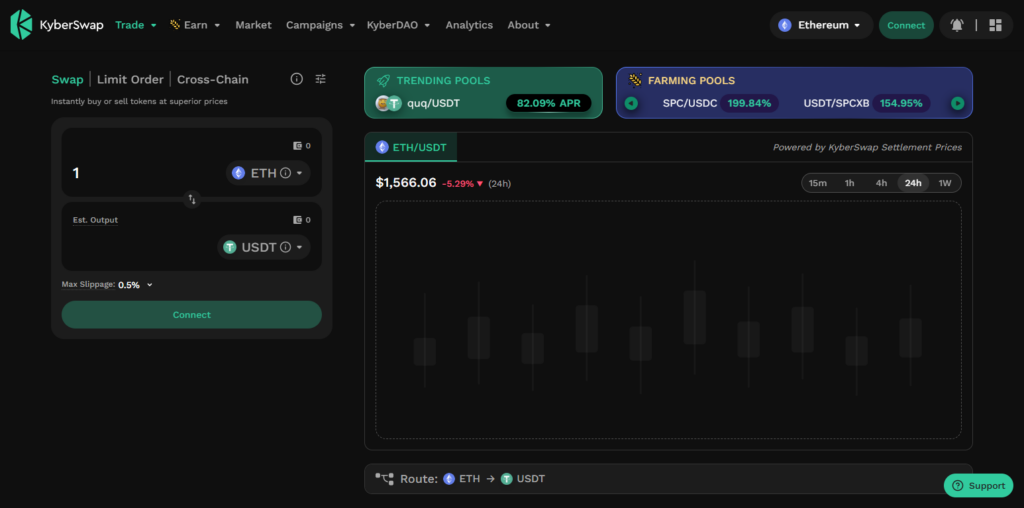Click the 199.84% APR badge
1024x508 pixels.
pos(749,103)
